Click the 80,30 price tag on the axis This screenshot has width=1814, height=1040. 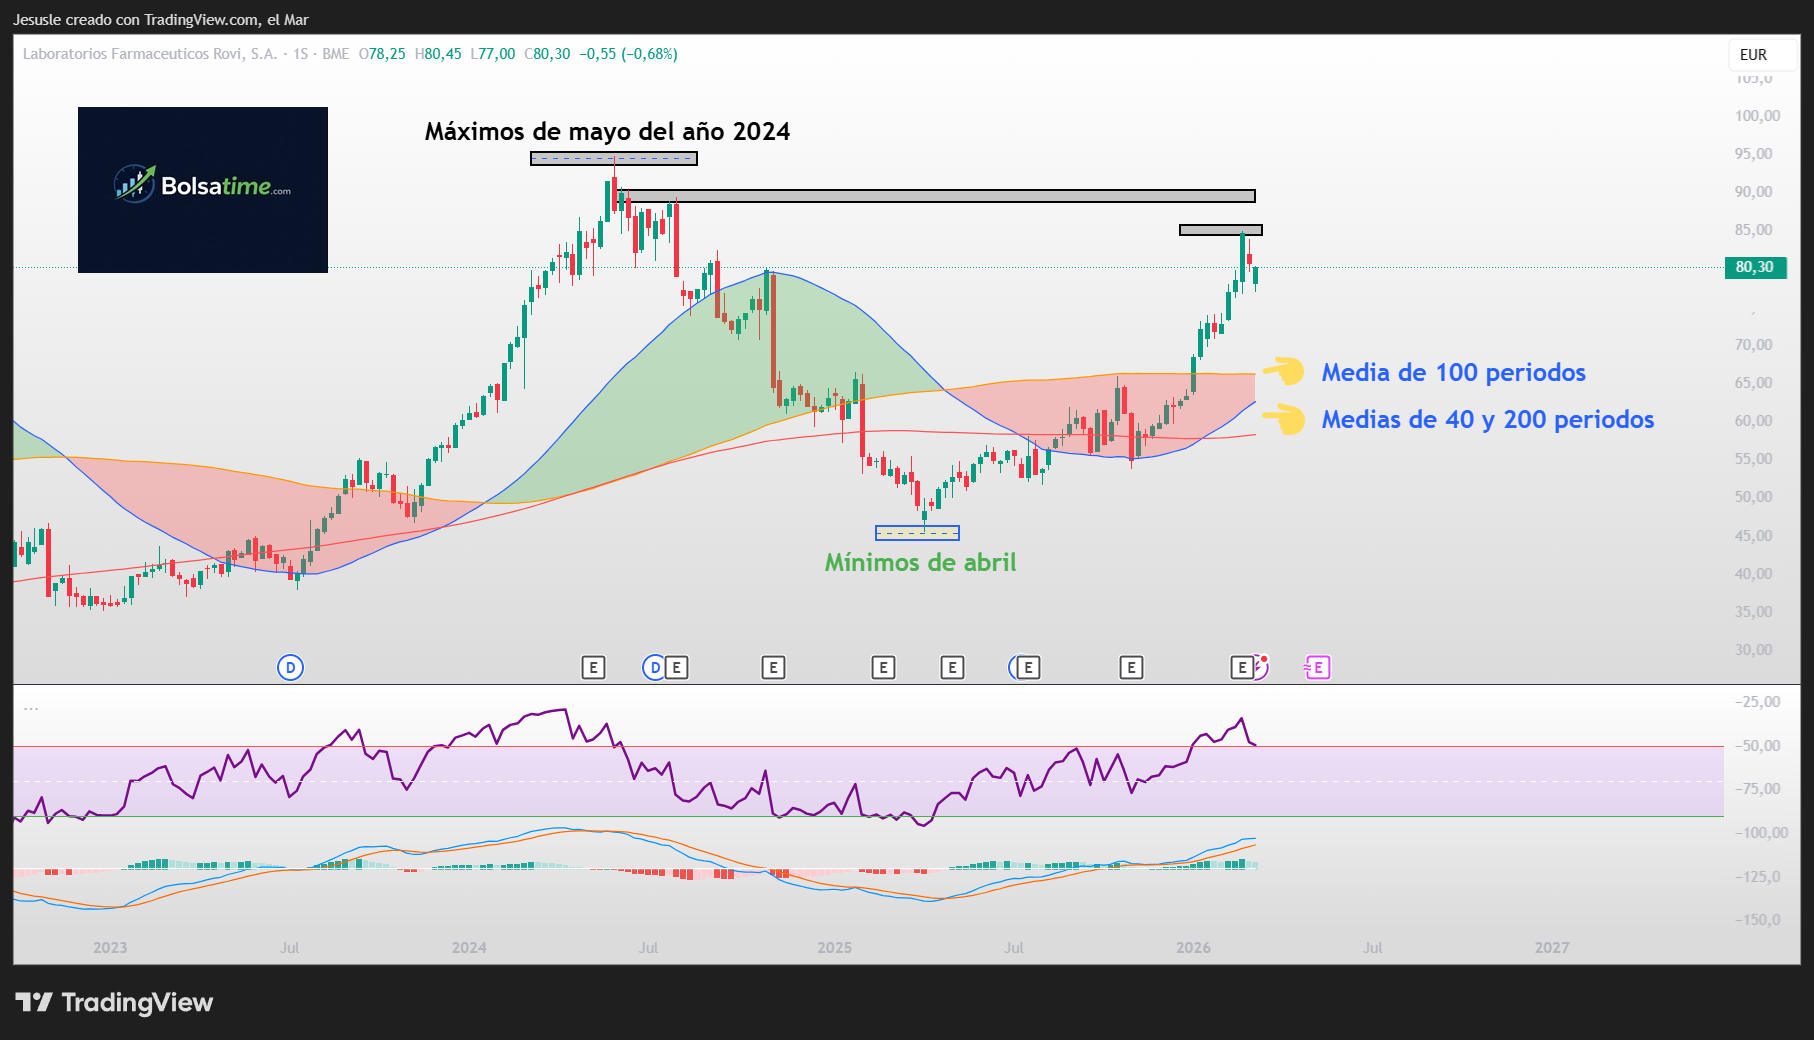(x=1756, y=268)
